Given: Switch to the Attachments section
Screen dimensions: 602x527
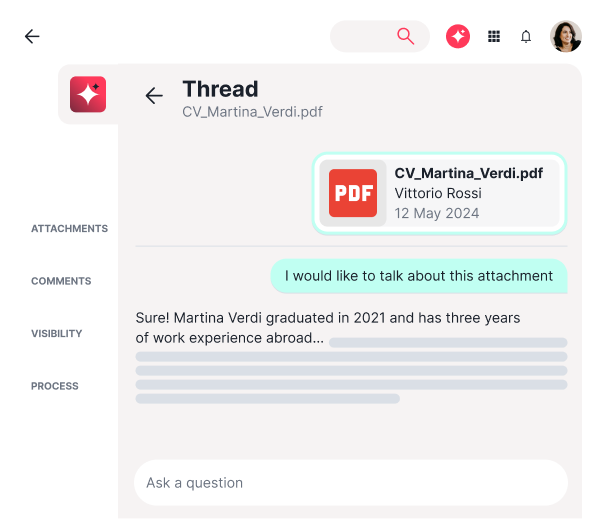Looking at the screenshot, I should pos(69,229).
